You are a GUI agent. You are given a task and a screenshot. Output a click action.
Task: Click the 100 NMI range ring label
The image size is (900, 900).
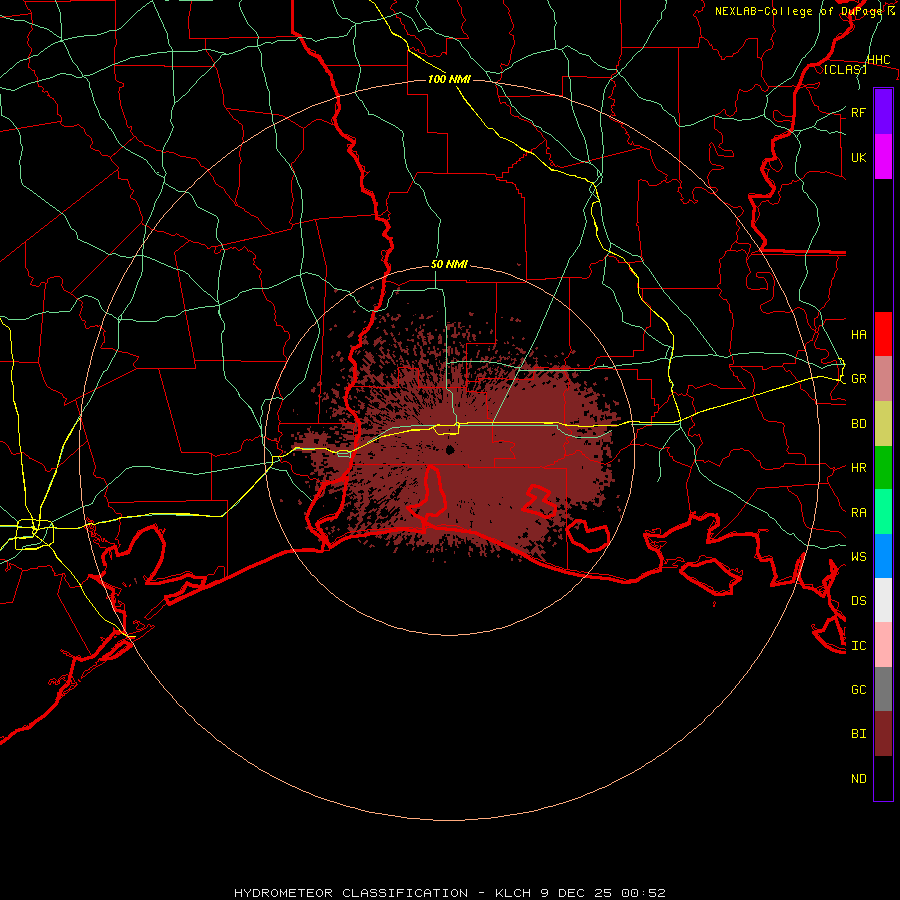[x=449, y=79]
